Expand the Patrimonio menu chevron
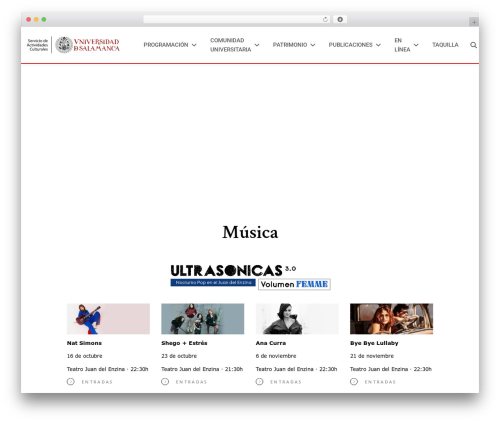500x423 pixels. click(x=313, y=45)
